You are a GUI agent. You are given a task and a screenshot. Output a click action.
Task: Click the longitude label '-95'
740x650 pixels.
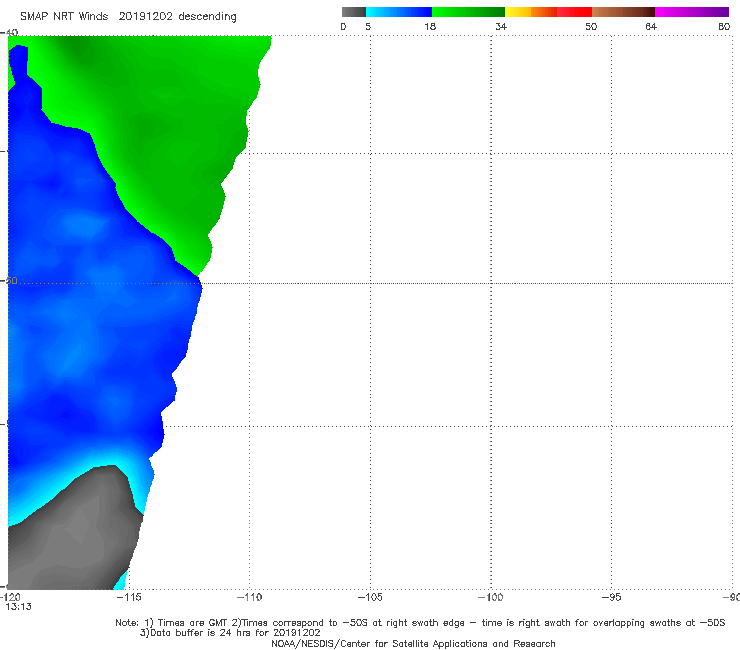611,597
